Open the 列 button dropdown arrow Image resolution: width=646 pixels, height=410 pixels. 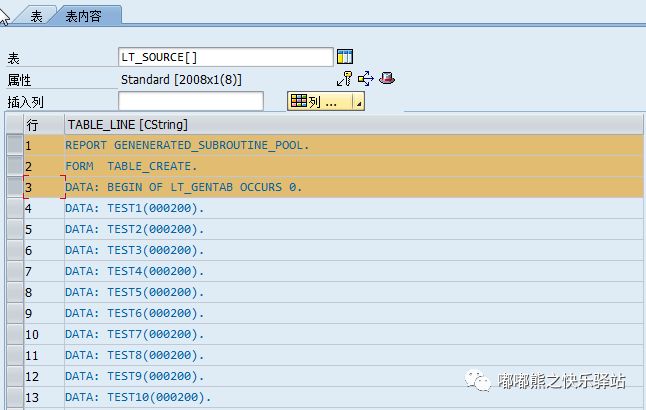coord(359,101)
